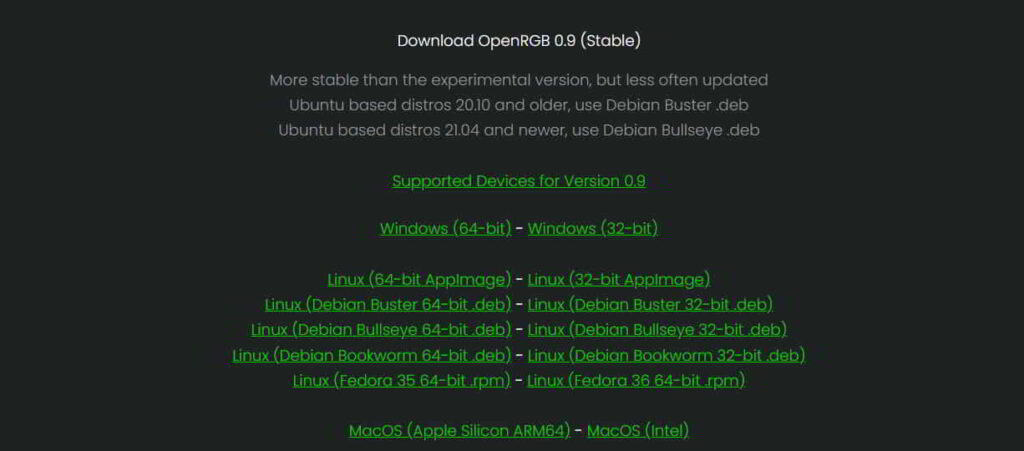Download the Fedora 35 64-bit .rpm

402,381
